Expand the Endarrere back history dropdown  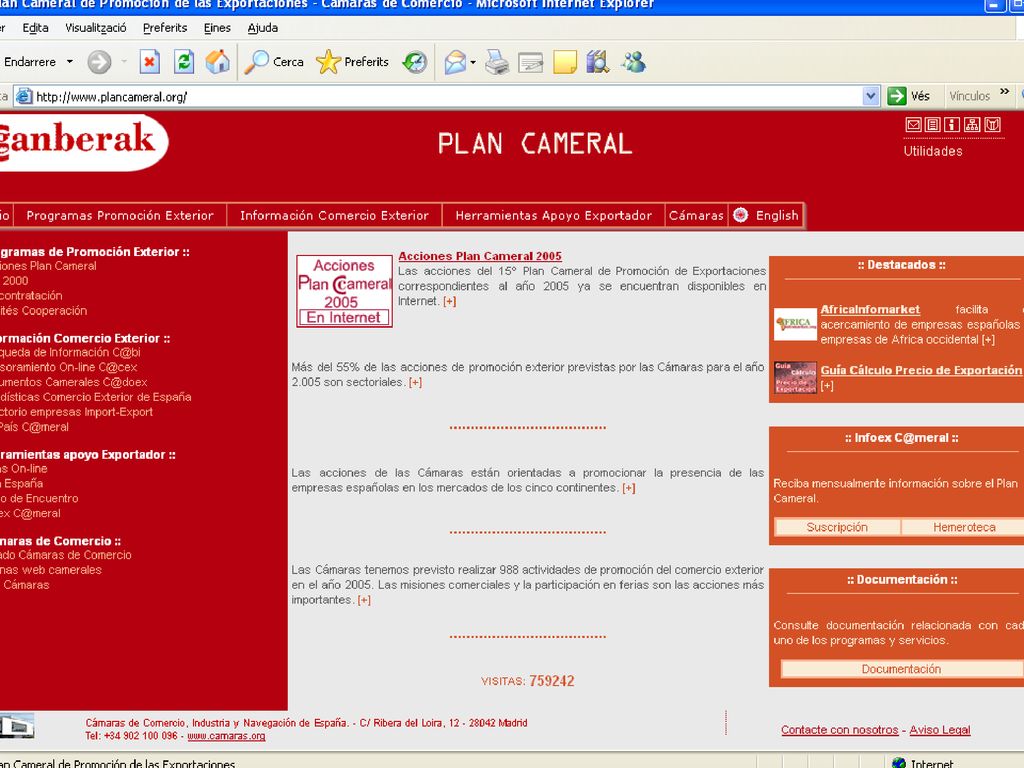click(70, 62)
